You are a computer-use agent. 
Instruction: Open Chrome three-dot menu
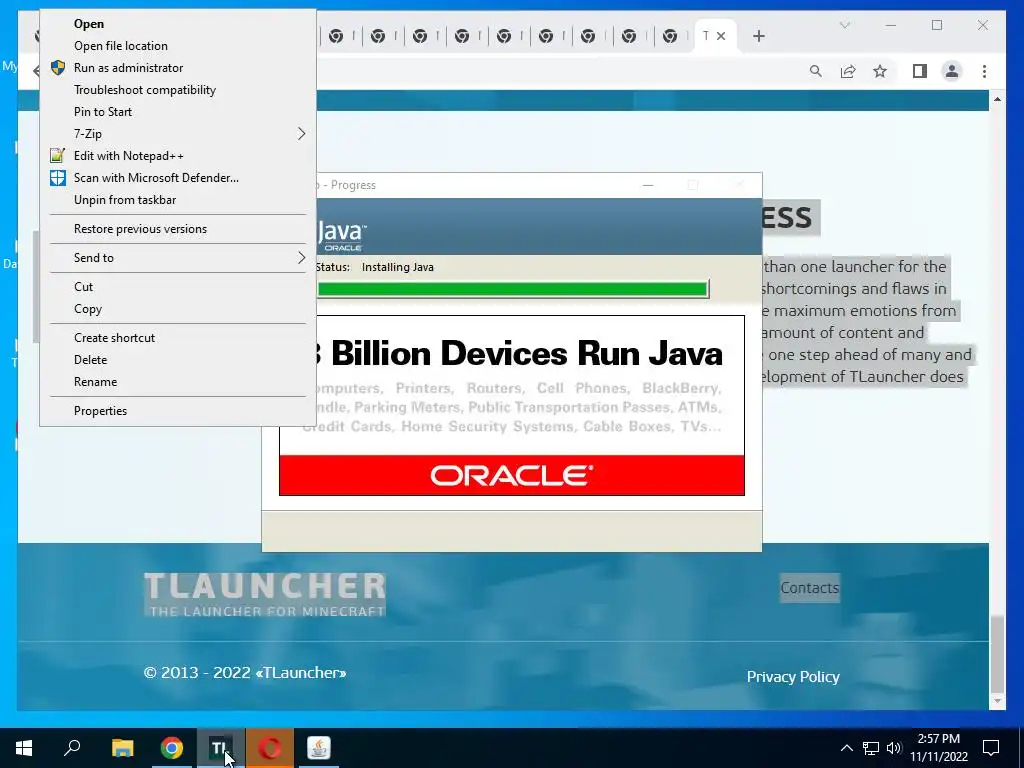click(x=984, y=71)
